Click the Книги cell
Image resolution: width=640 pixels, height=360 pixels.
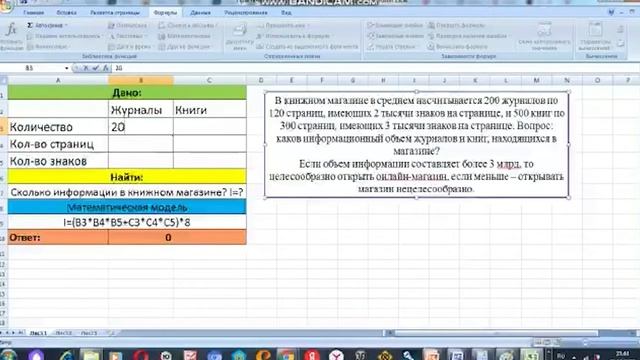coord(210,109)
